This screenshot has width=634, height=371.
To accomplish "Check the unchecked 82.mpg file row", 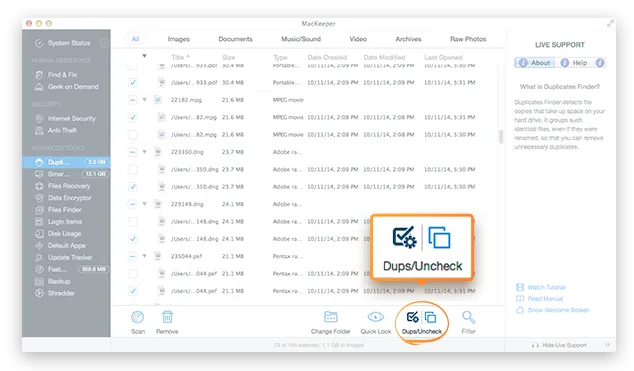I will [x=132, y=135].
